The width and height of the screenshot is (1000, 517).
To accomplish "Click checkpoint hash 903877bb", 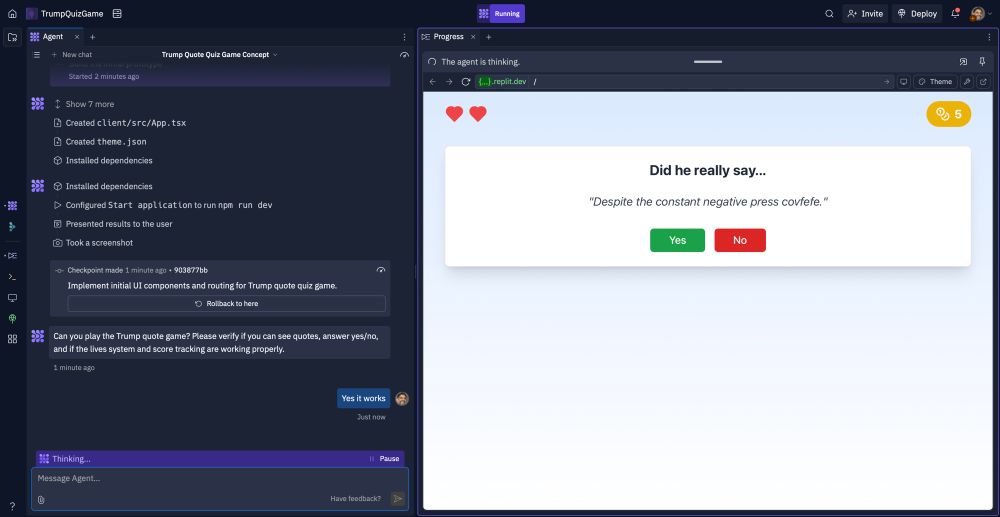I will point(191,270).
